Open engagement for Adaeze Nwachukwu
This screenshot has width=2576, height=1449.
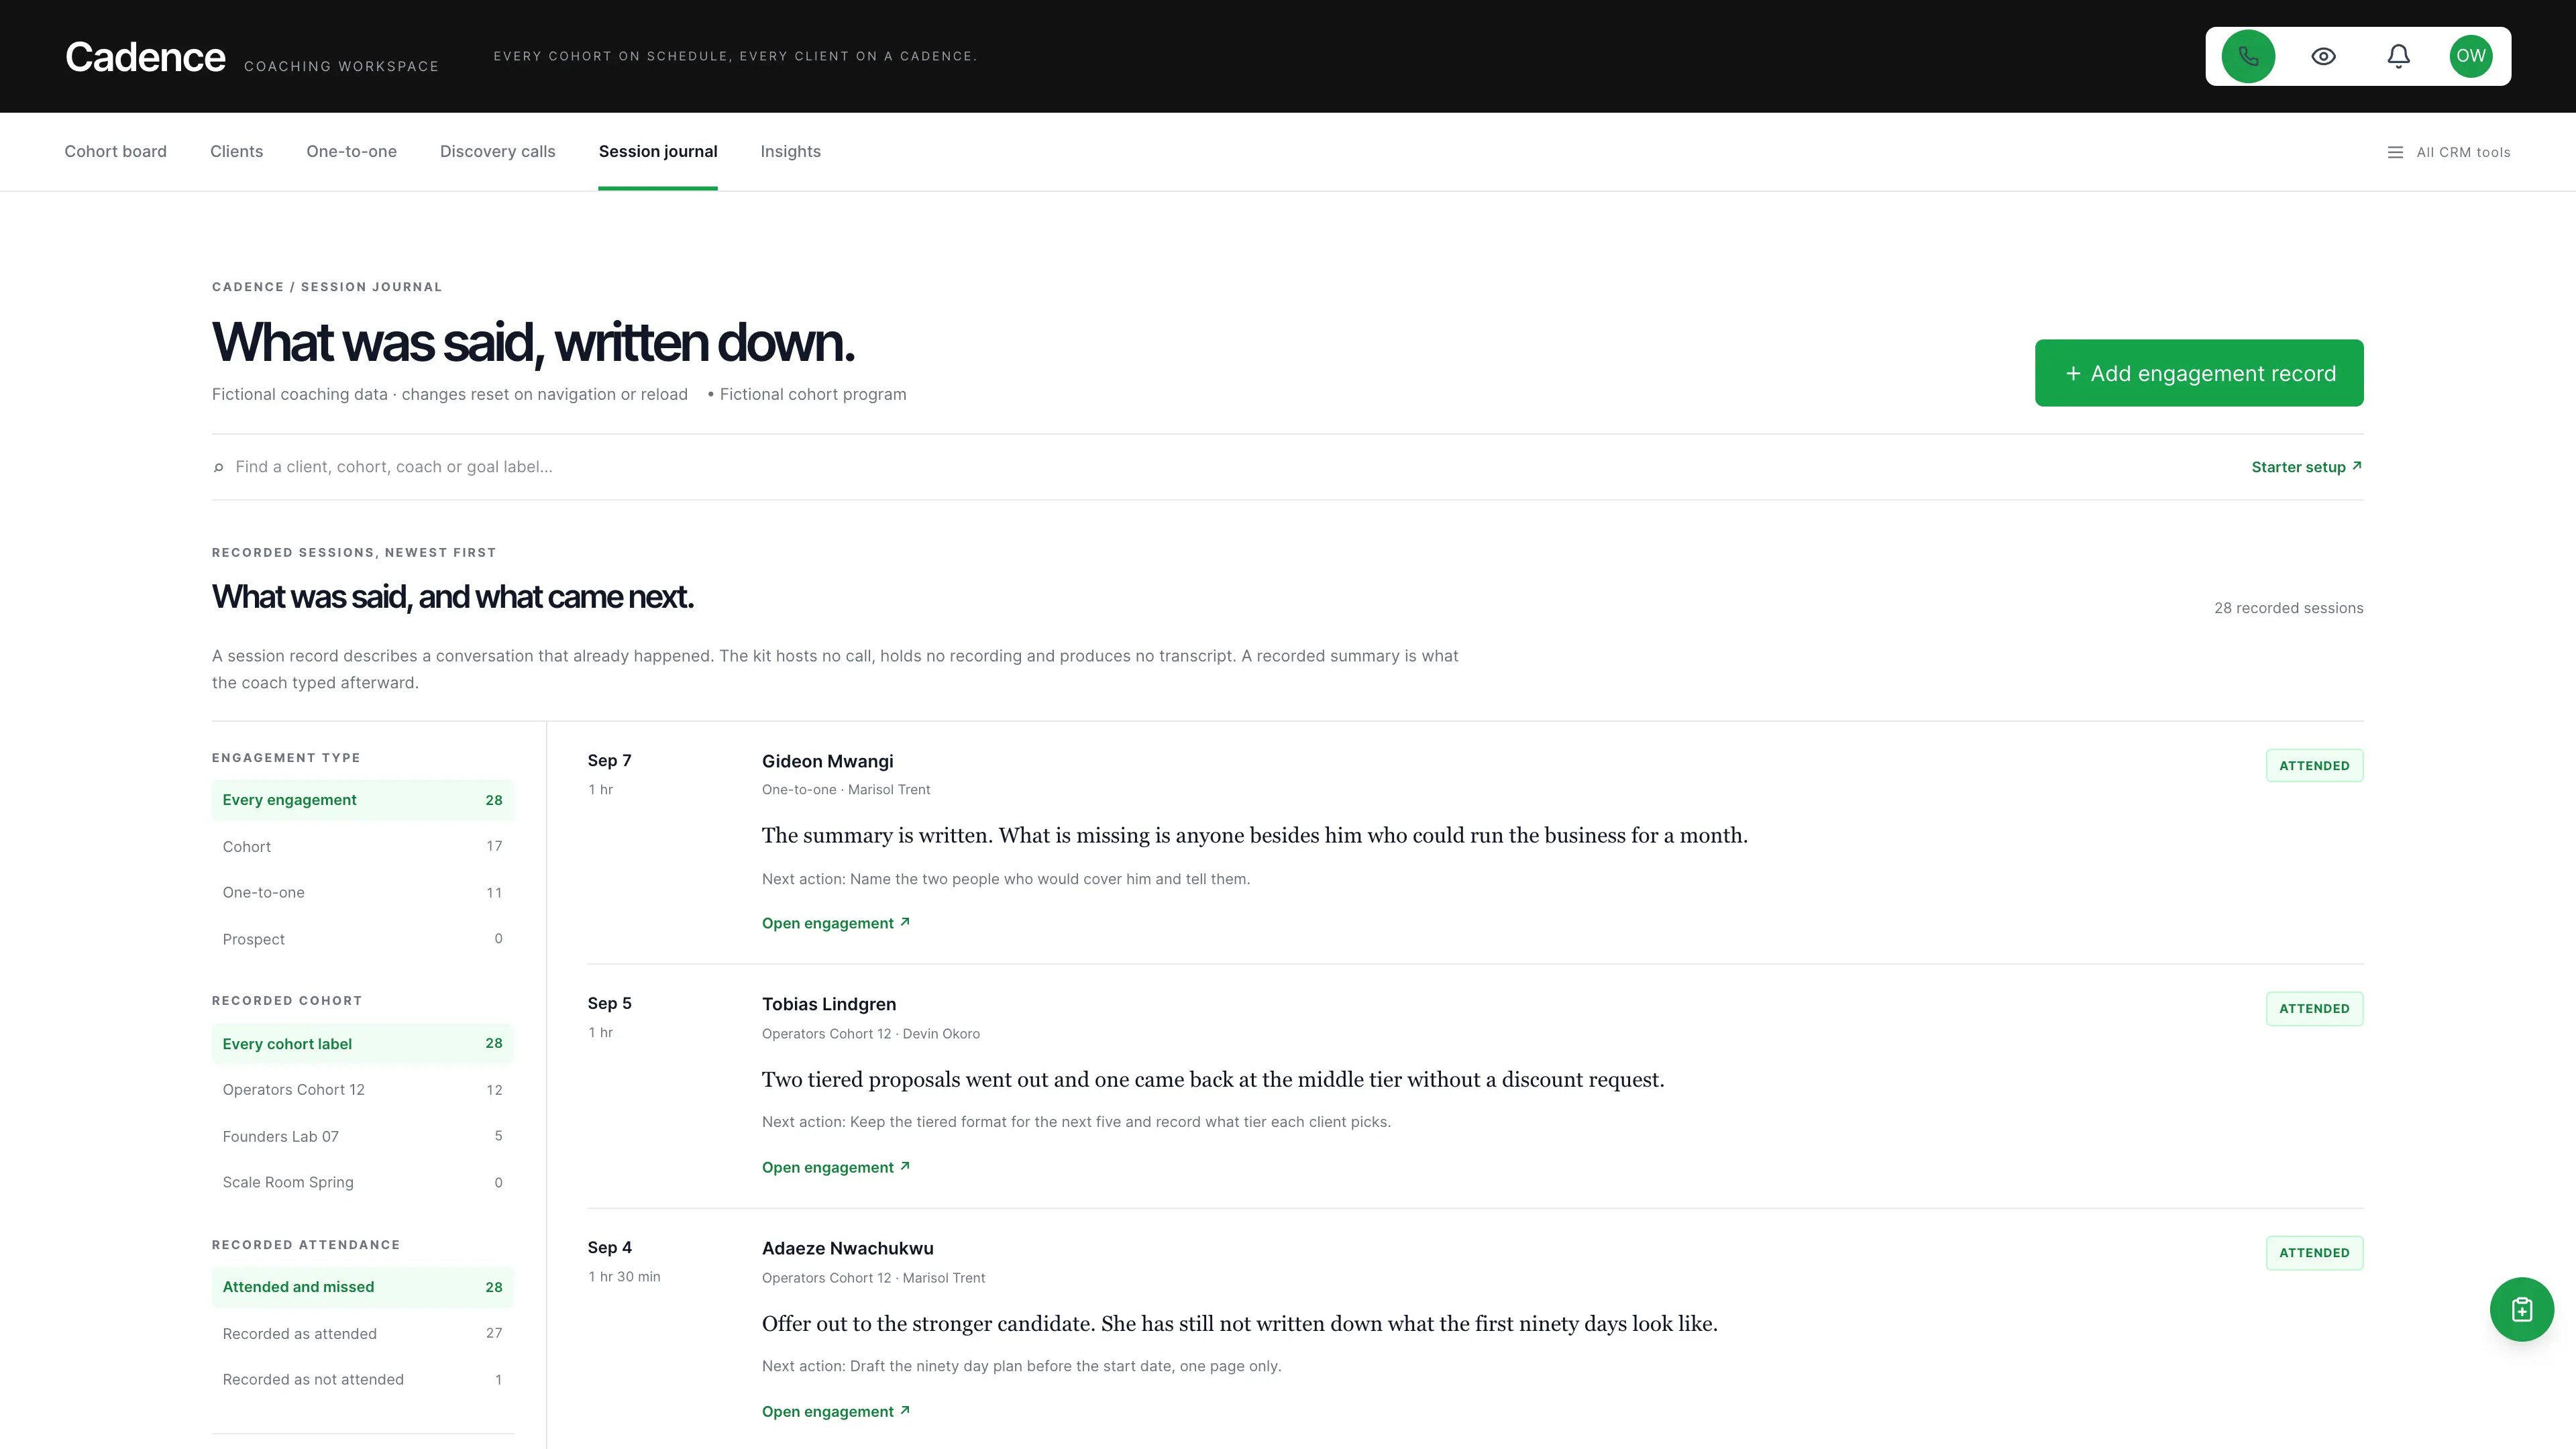pos(836,1411)
